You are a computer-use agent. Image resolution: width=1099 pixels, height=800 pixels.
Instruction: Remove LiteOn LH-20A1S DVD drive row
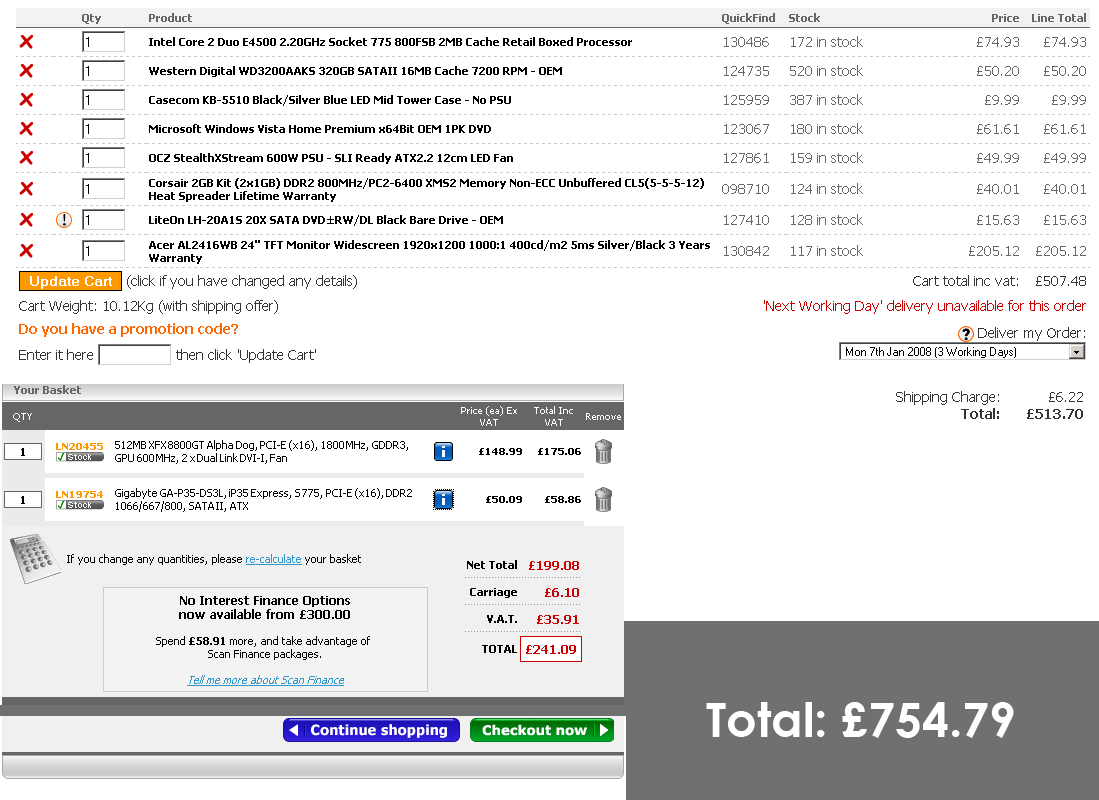(26, 220)
